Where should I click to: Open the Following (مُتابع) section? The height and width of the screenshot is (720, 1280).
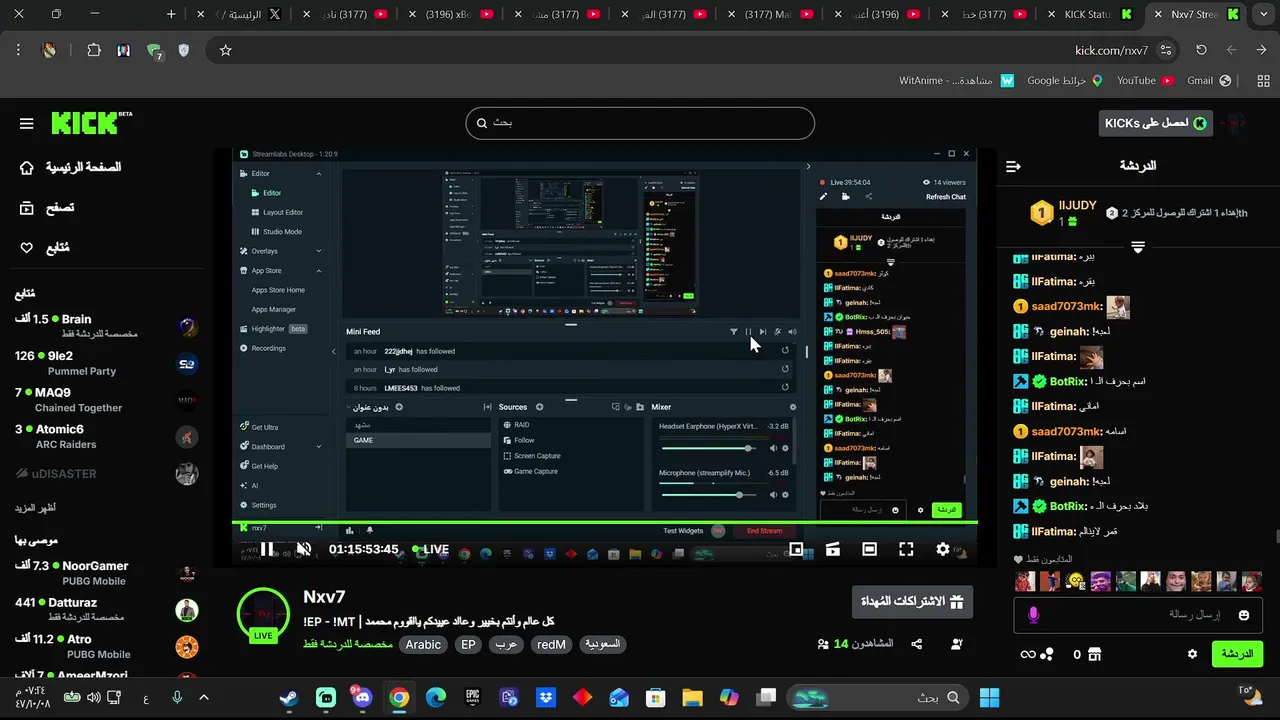point(45,248)
